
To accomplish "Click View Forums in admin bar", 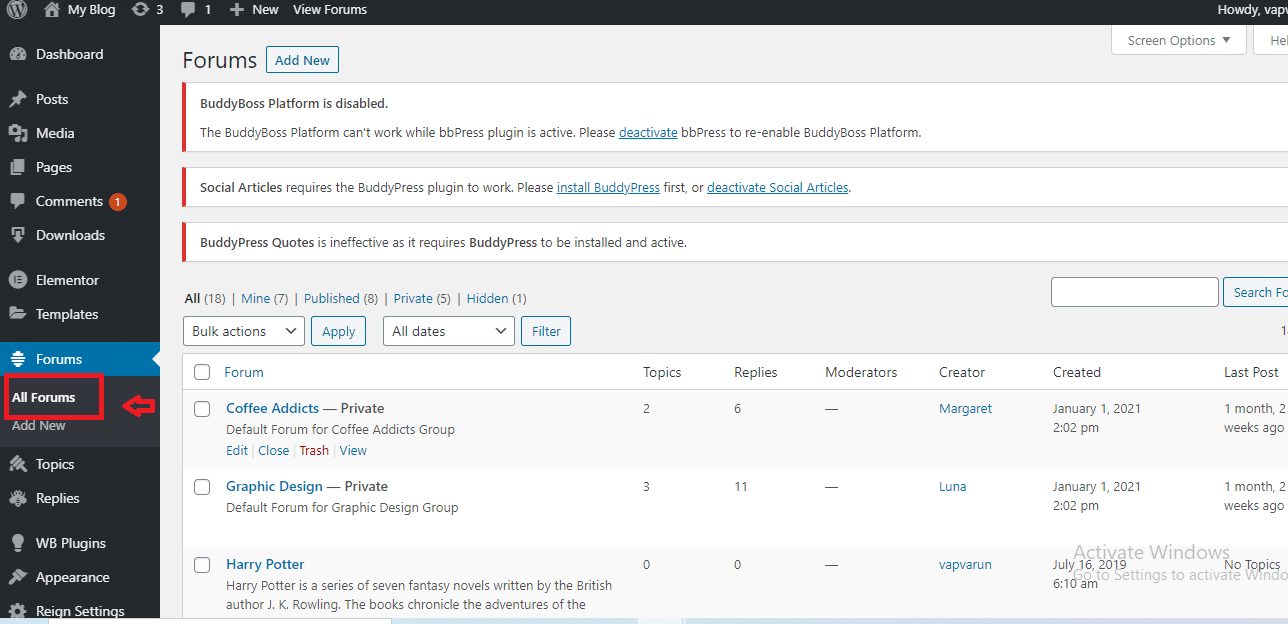I will 330,9.
